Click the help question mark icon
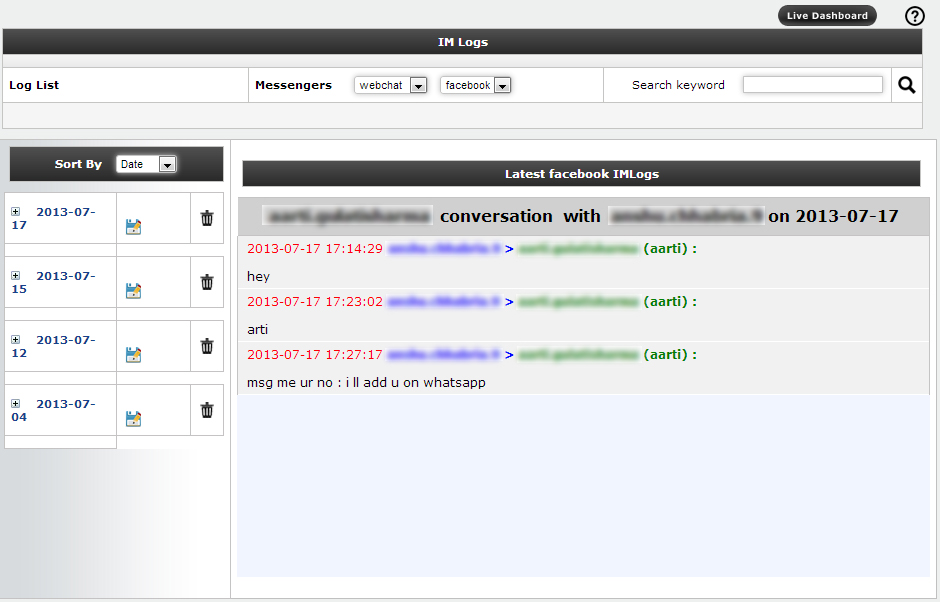 click(914, 16)
